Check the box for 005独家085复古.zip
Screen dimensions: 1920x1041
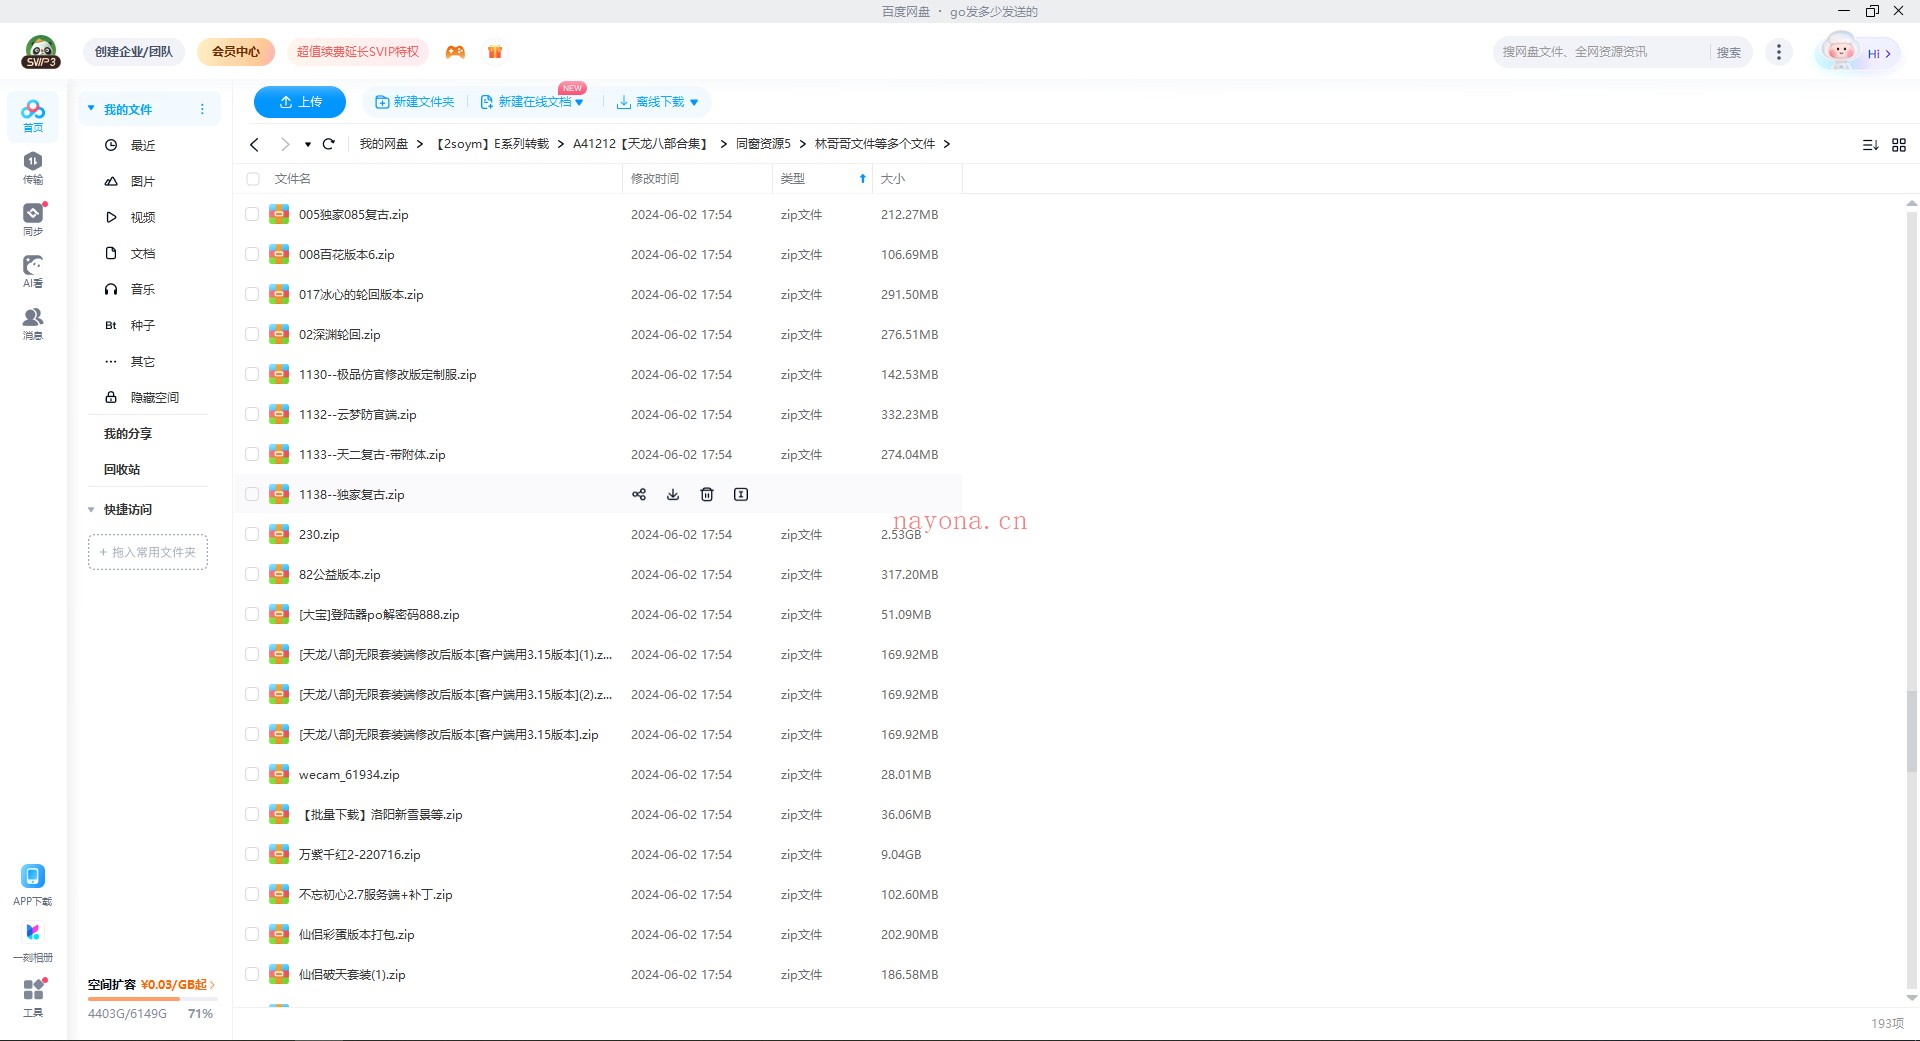pyautogui.click(x=252, y=214)
